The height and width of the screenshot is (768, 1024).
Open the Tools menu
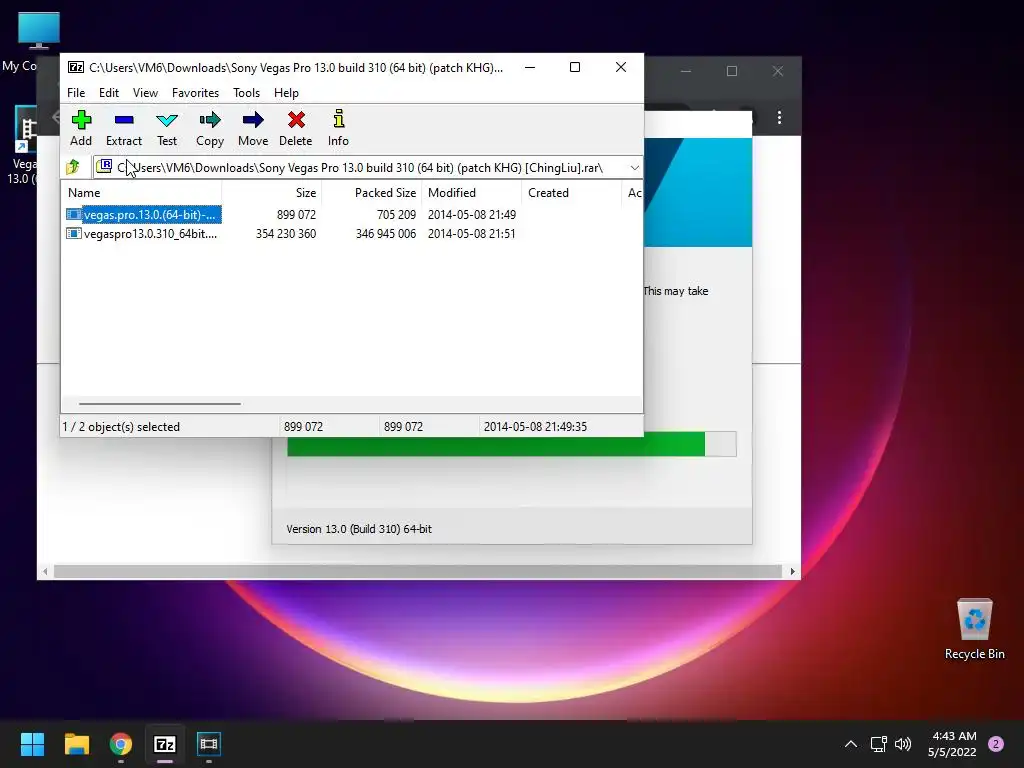246,93
